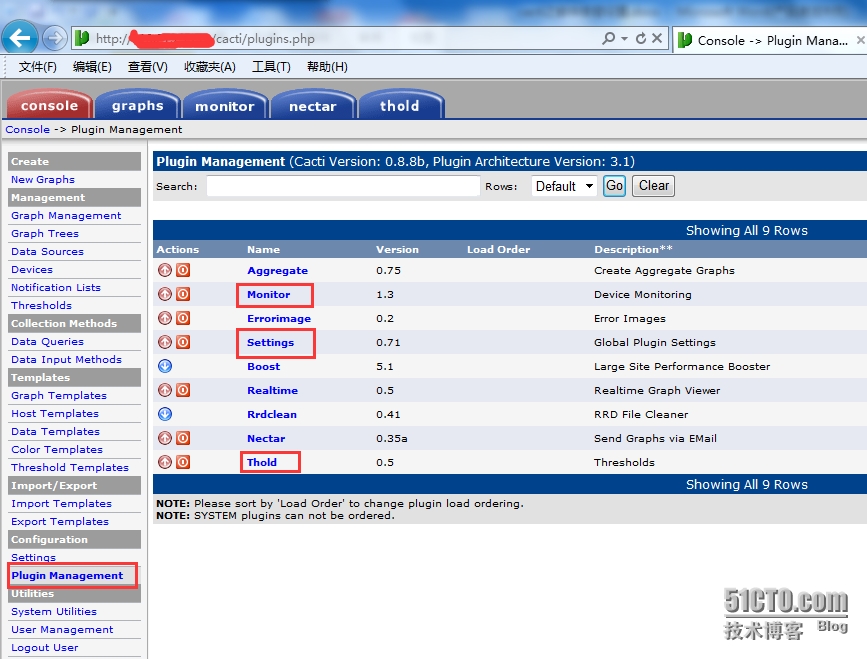Open the 编辑(E) menu
867x659 pixels.
click(x=92, y=67)
